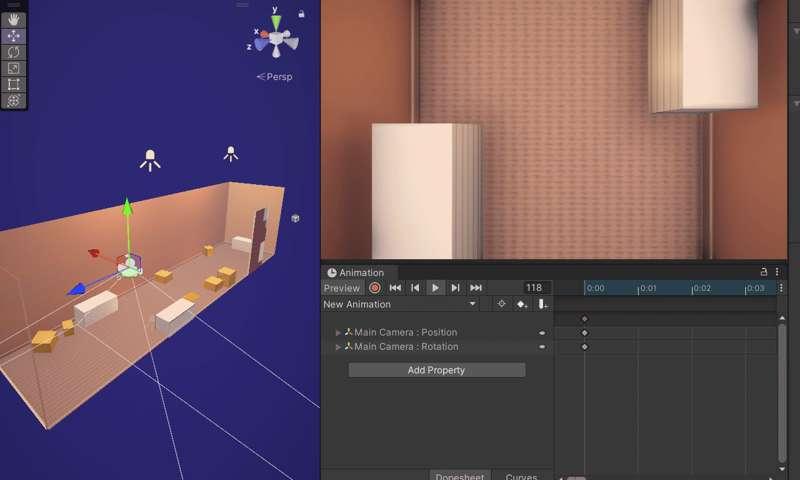Expand Main Camera : Rotation property

tap(338, 347)
